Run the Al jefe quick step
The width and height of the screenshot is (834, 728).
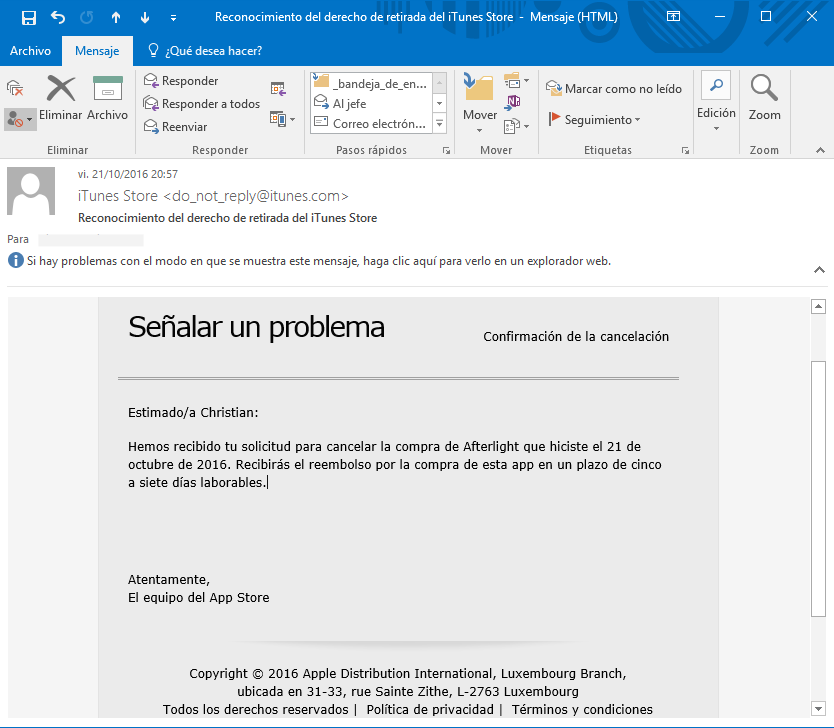[x=371, y=104]
